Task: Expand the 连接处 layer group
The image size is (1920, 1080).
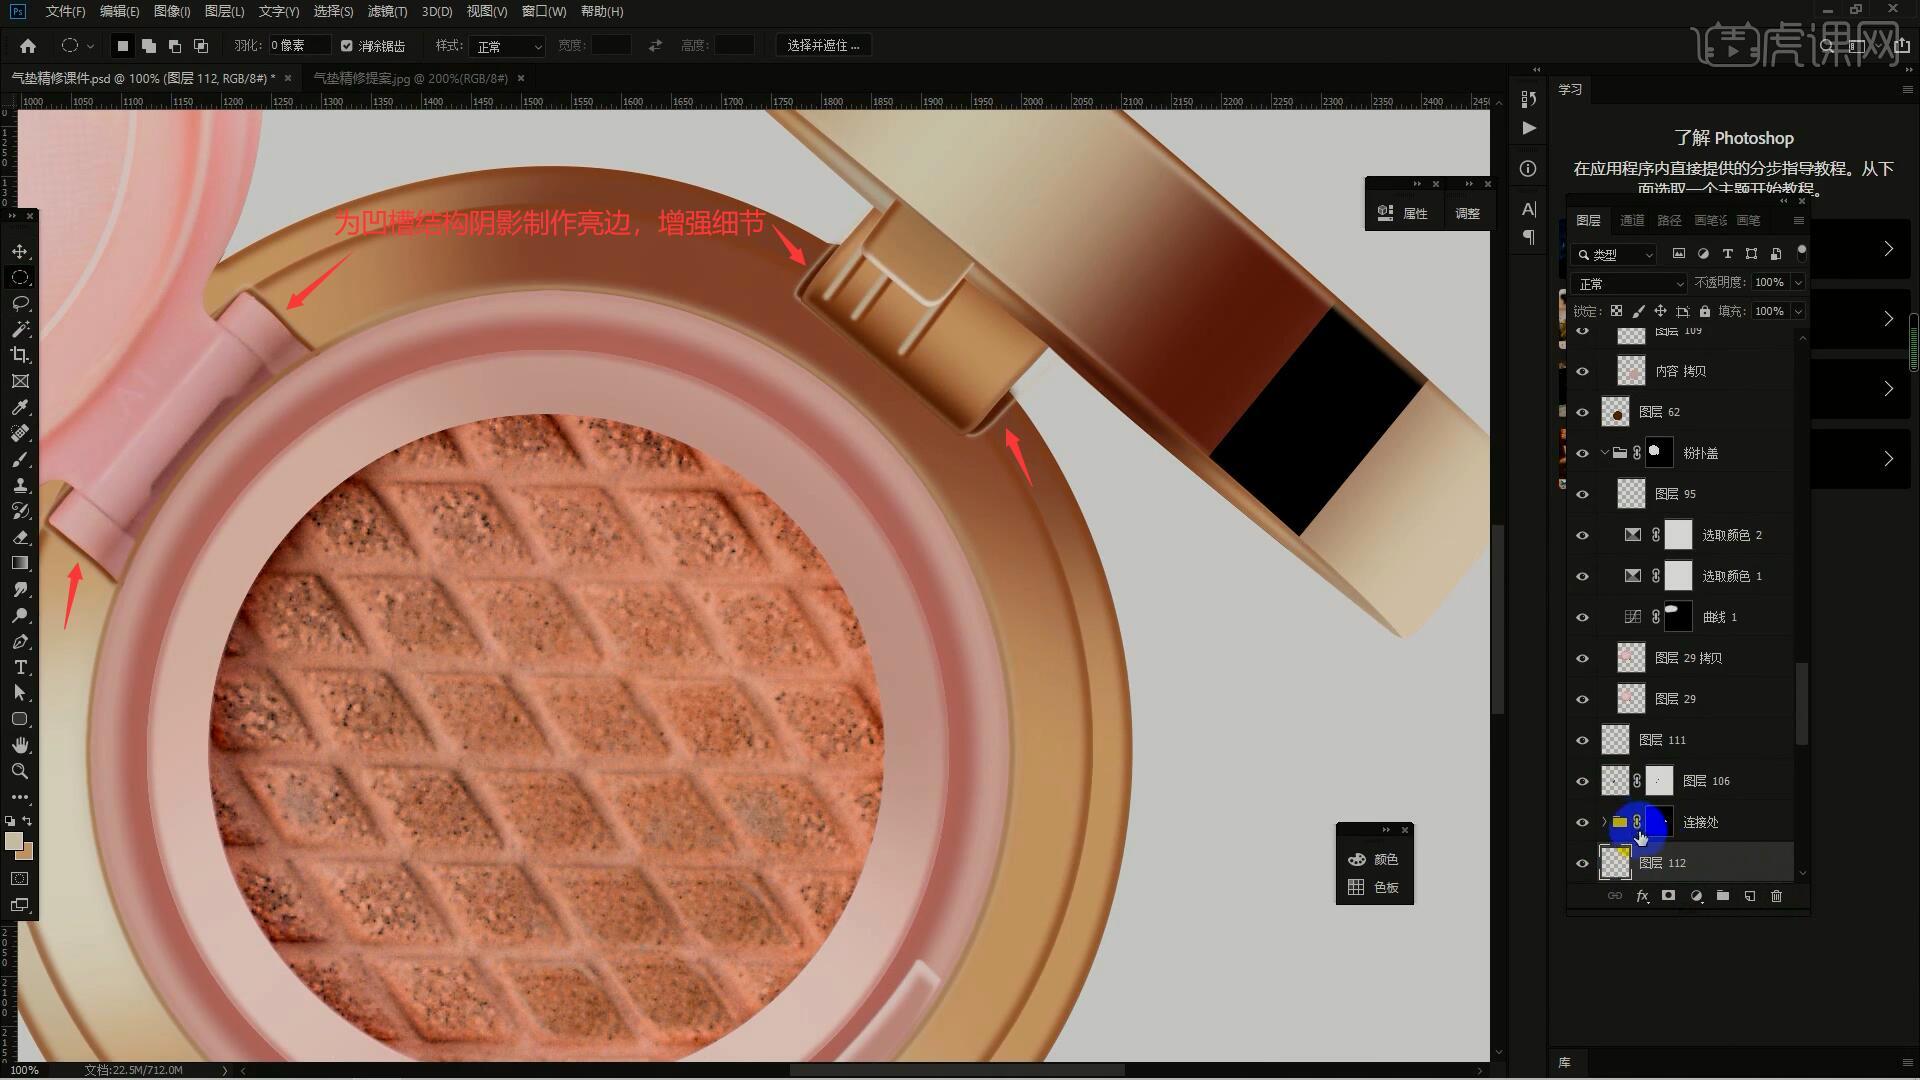Action: (x=1604, y=822)
